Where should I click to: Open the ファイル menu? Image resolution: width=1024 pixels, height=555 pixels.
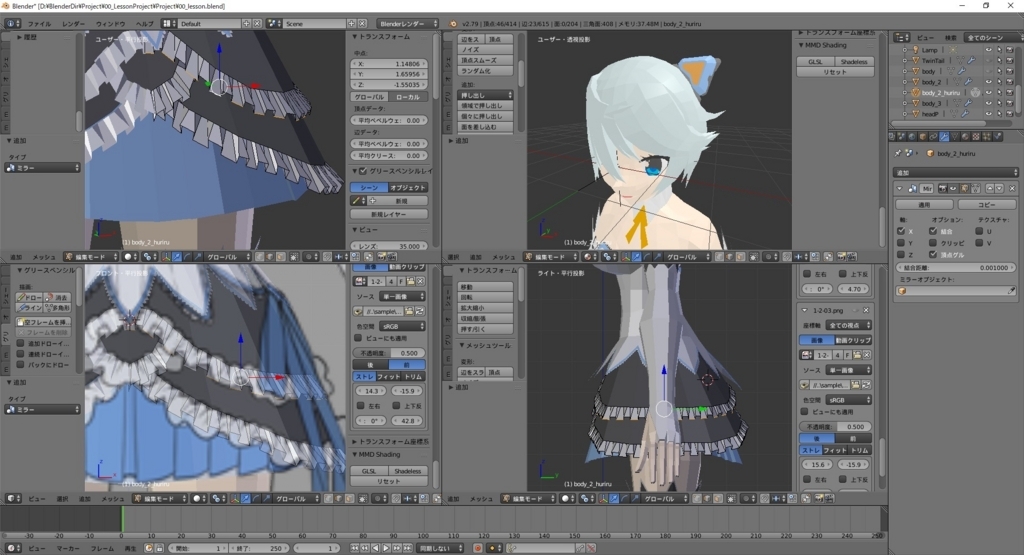(39, 24)
